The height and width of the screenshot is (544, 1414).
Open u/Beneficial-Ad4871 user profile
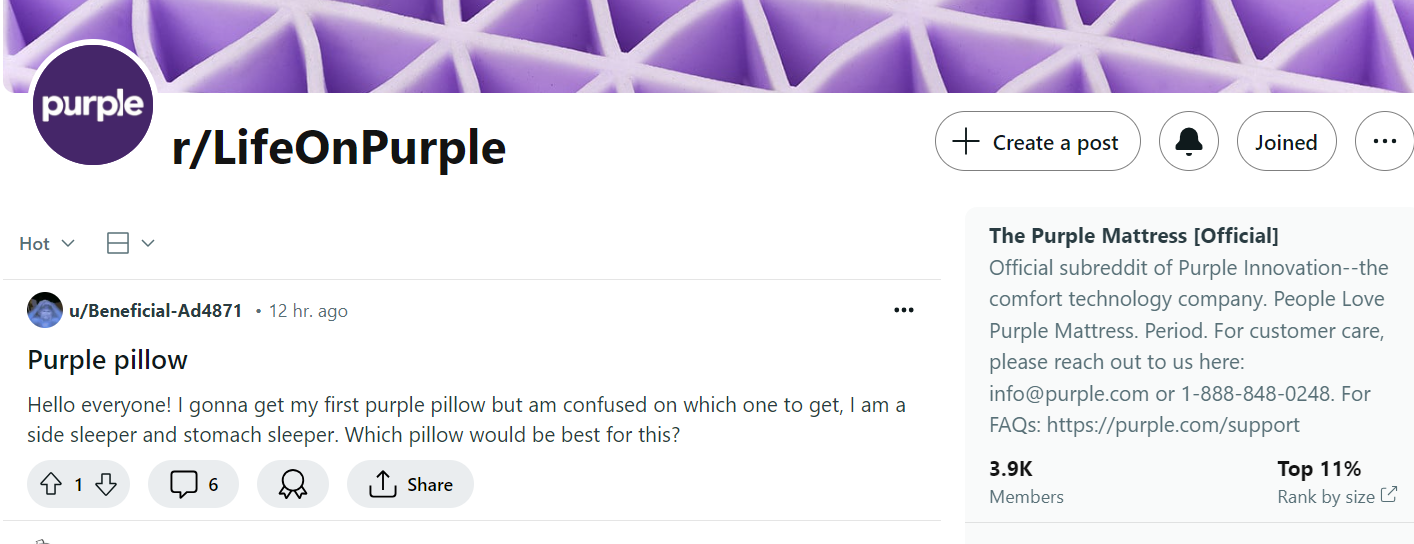pyautogui.click(x=155, y=311)
